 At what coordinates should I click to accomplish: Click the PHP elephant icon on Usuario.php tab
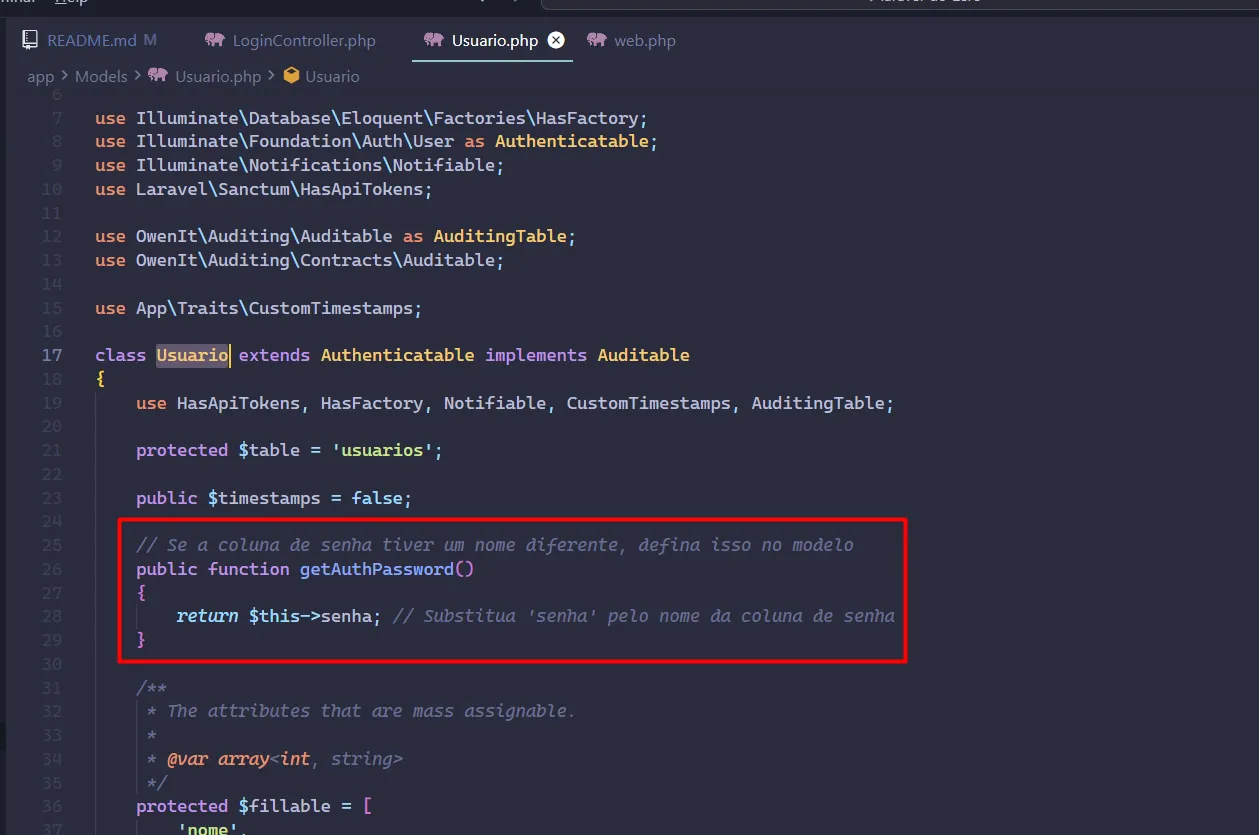point(432,40)
